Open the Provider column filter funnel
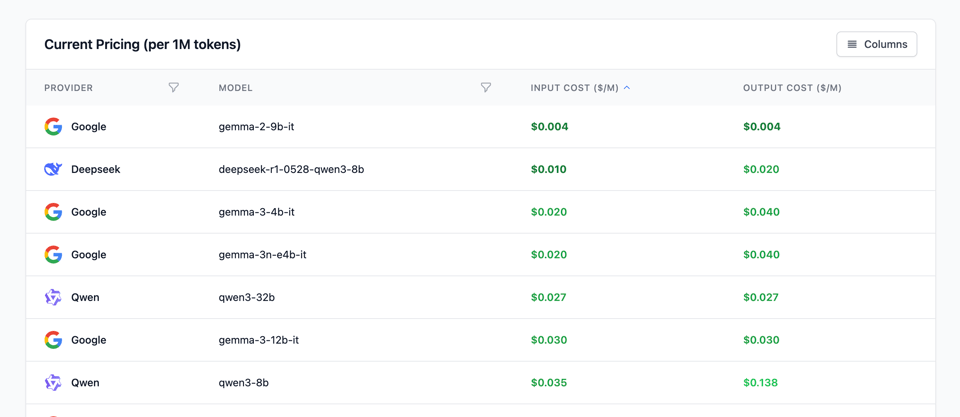960x417 pixels. [x=174, y=88]
